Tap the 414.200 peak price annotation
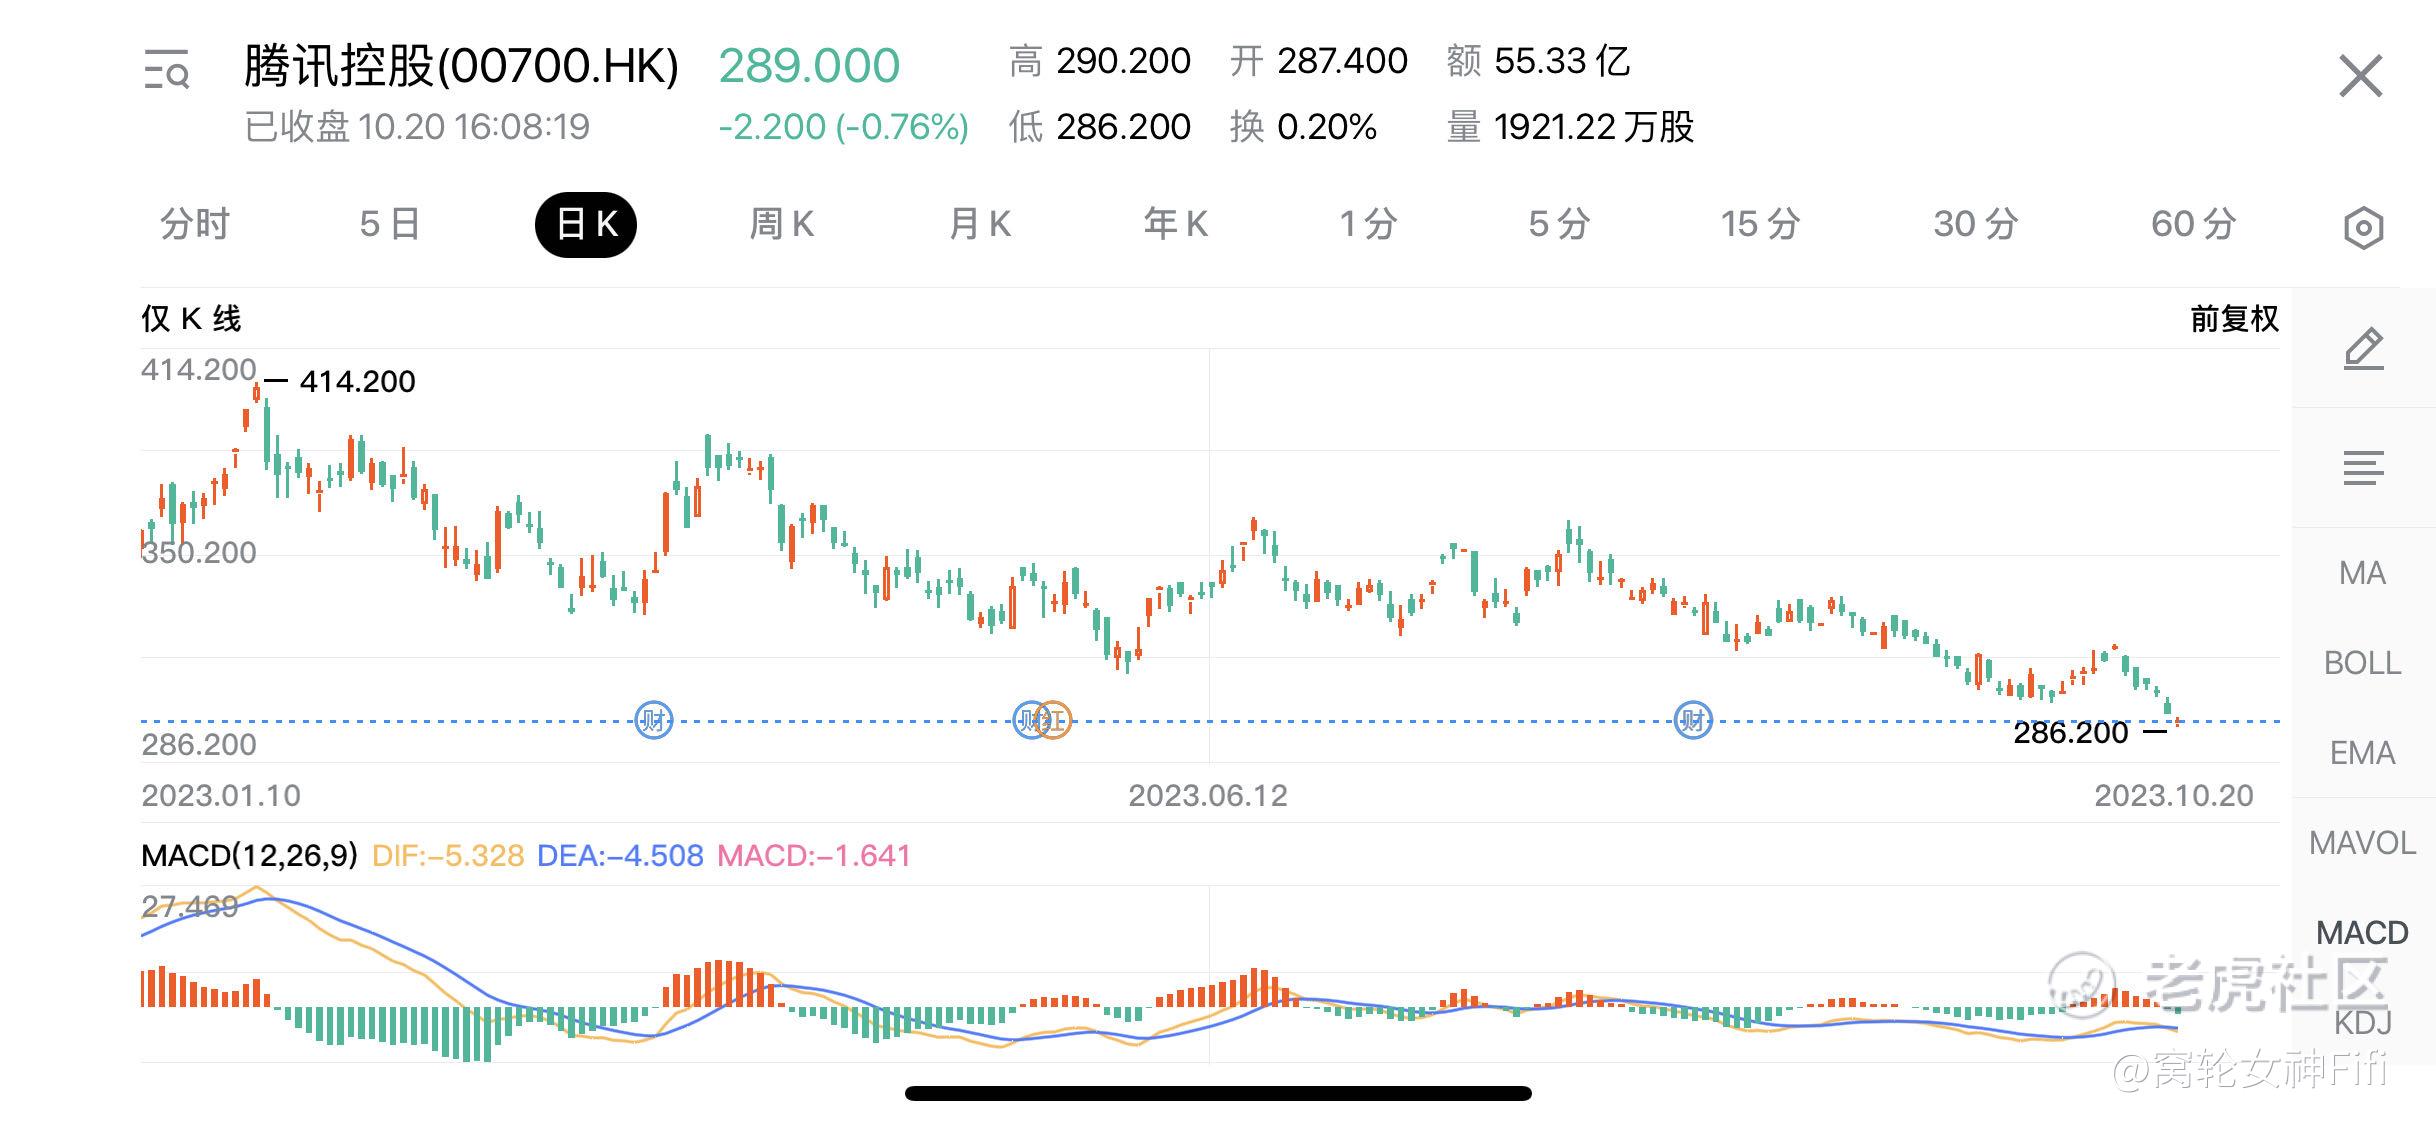Image resolution: width=2436 pixels, height=1125 pixels. point(357,381)
